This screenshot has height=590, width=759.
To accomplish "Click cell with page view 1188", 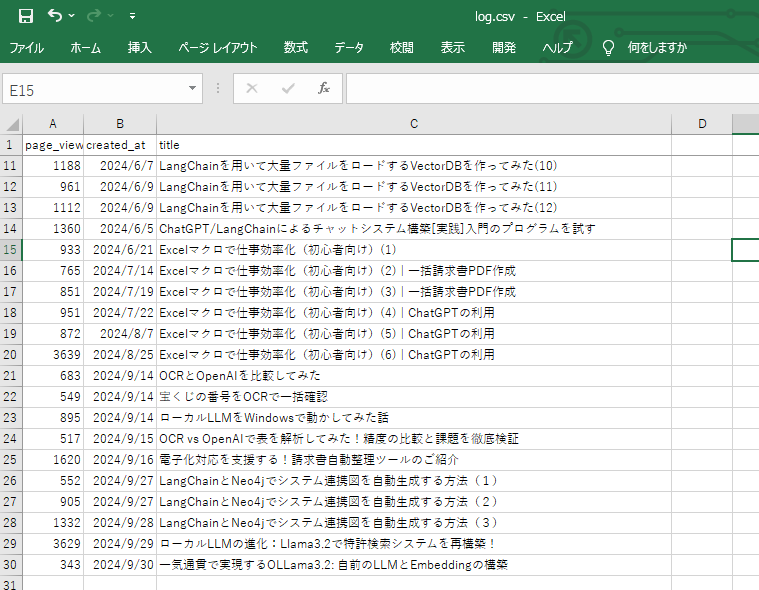I will pos(53,166).
